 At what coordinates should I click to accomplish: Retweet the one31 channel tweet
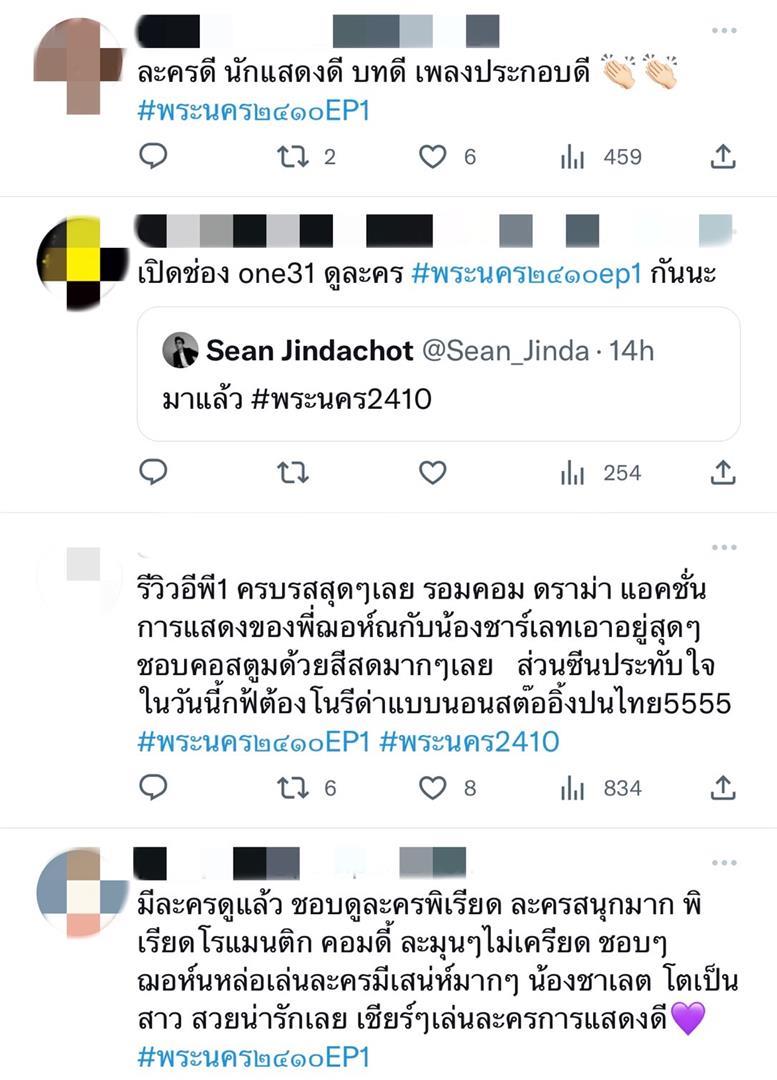[x=293, y=473]
